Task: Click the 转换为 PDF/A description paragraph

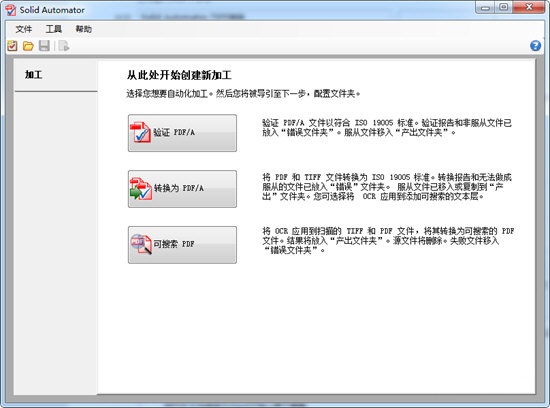Action: (x=387, y=187)
